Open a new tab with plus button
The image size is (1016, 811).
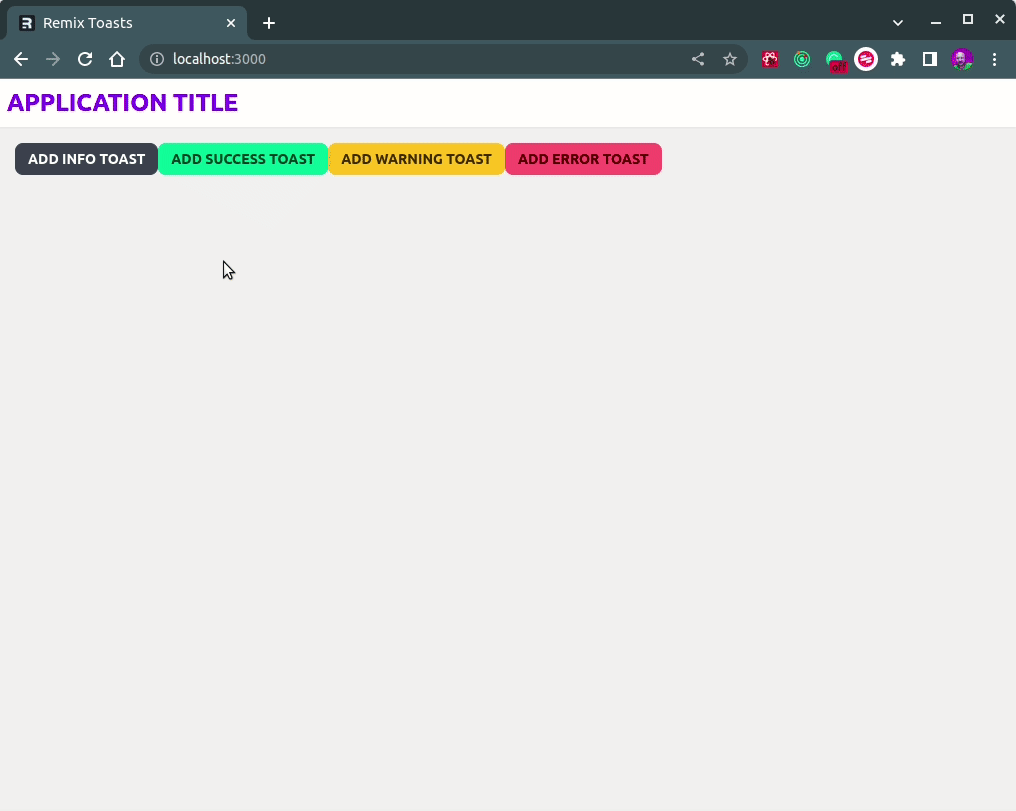coord(269,23)
